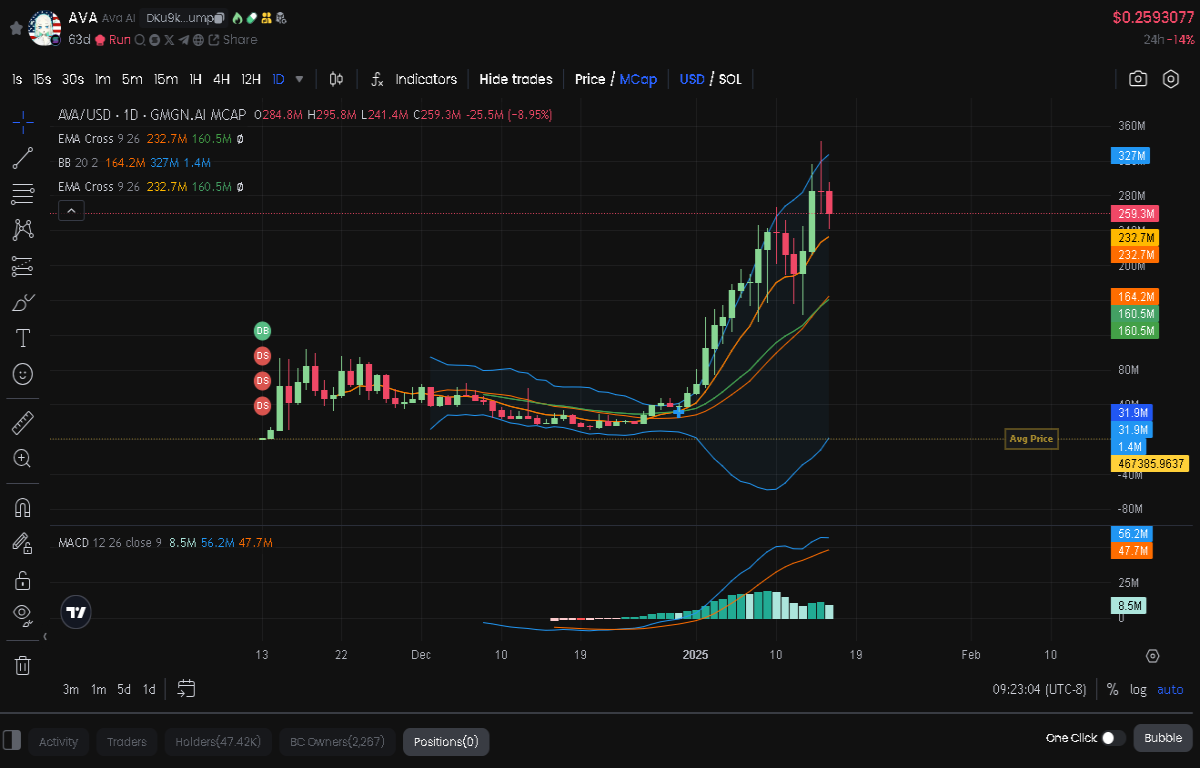
Task: Toggle log scale
Action: 1138,689
